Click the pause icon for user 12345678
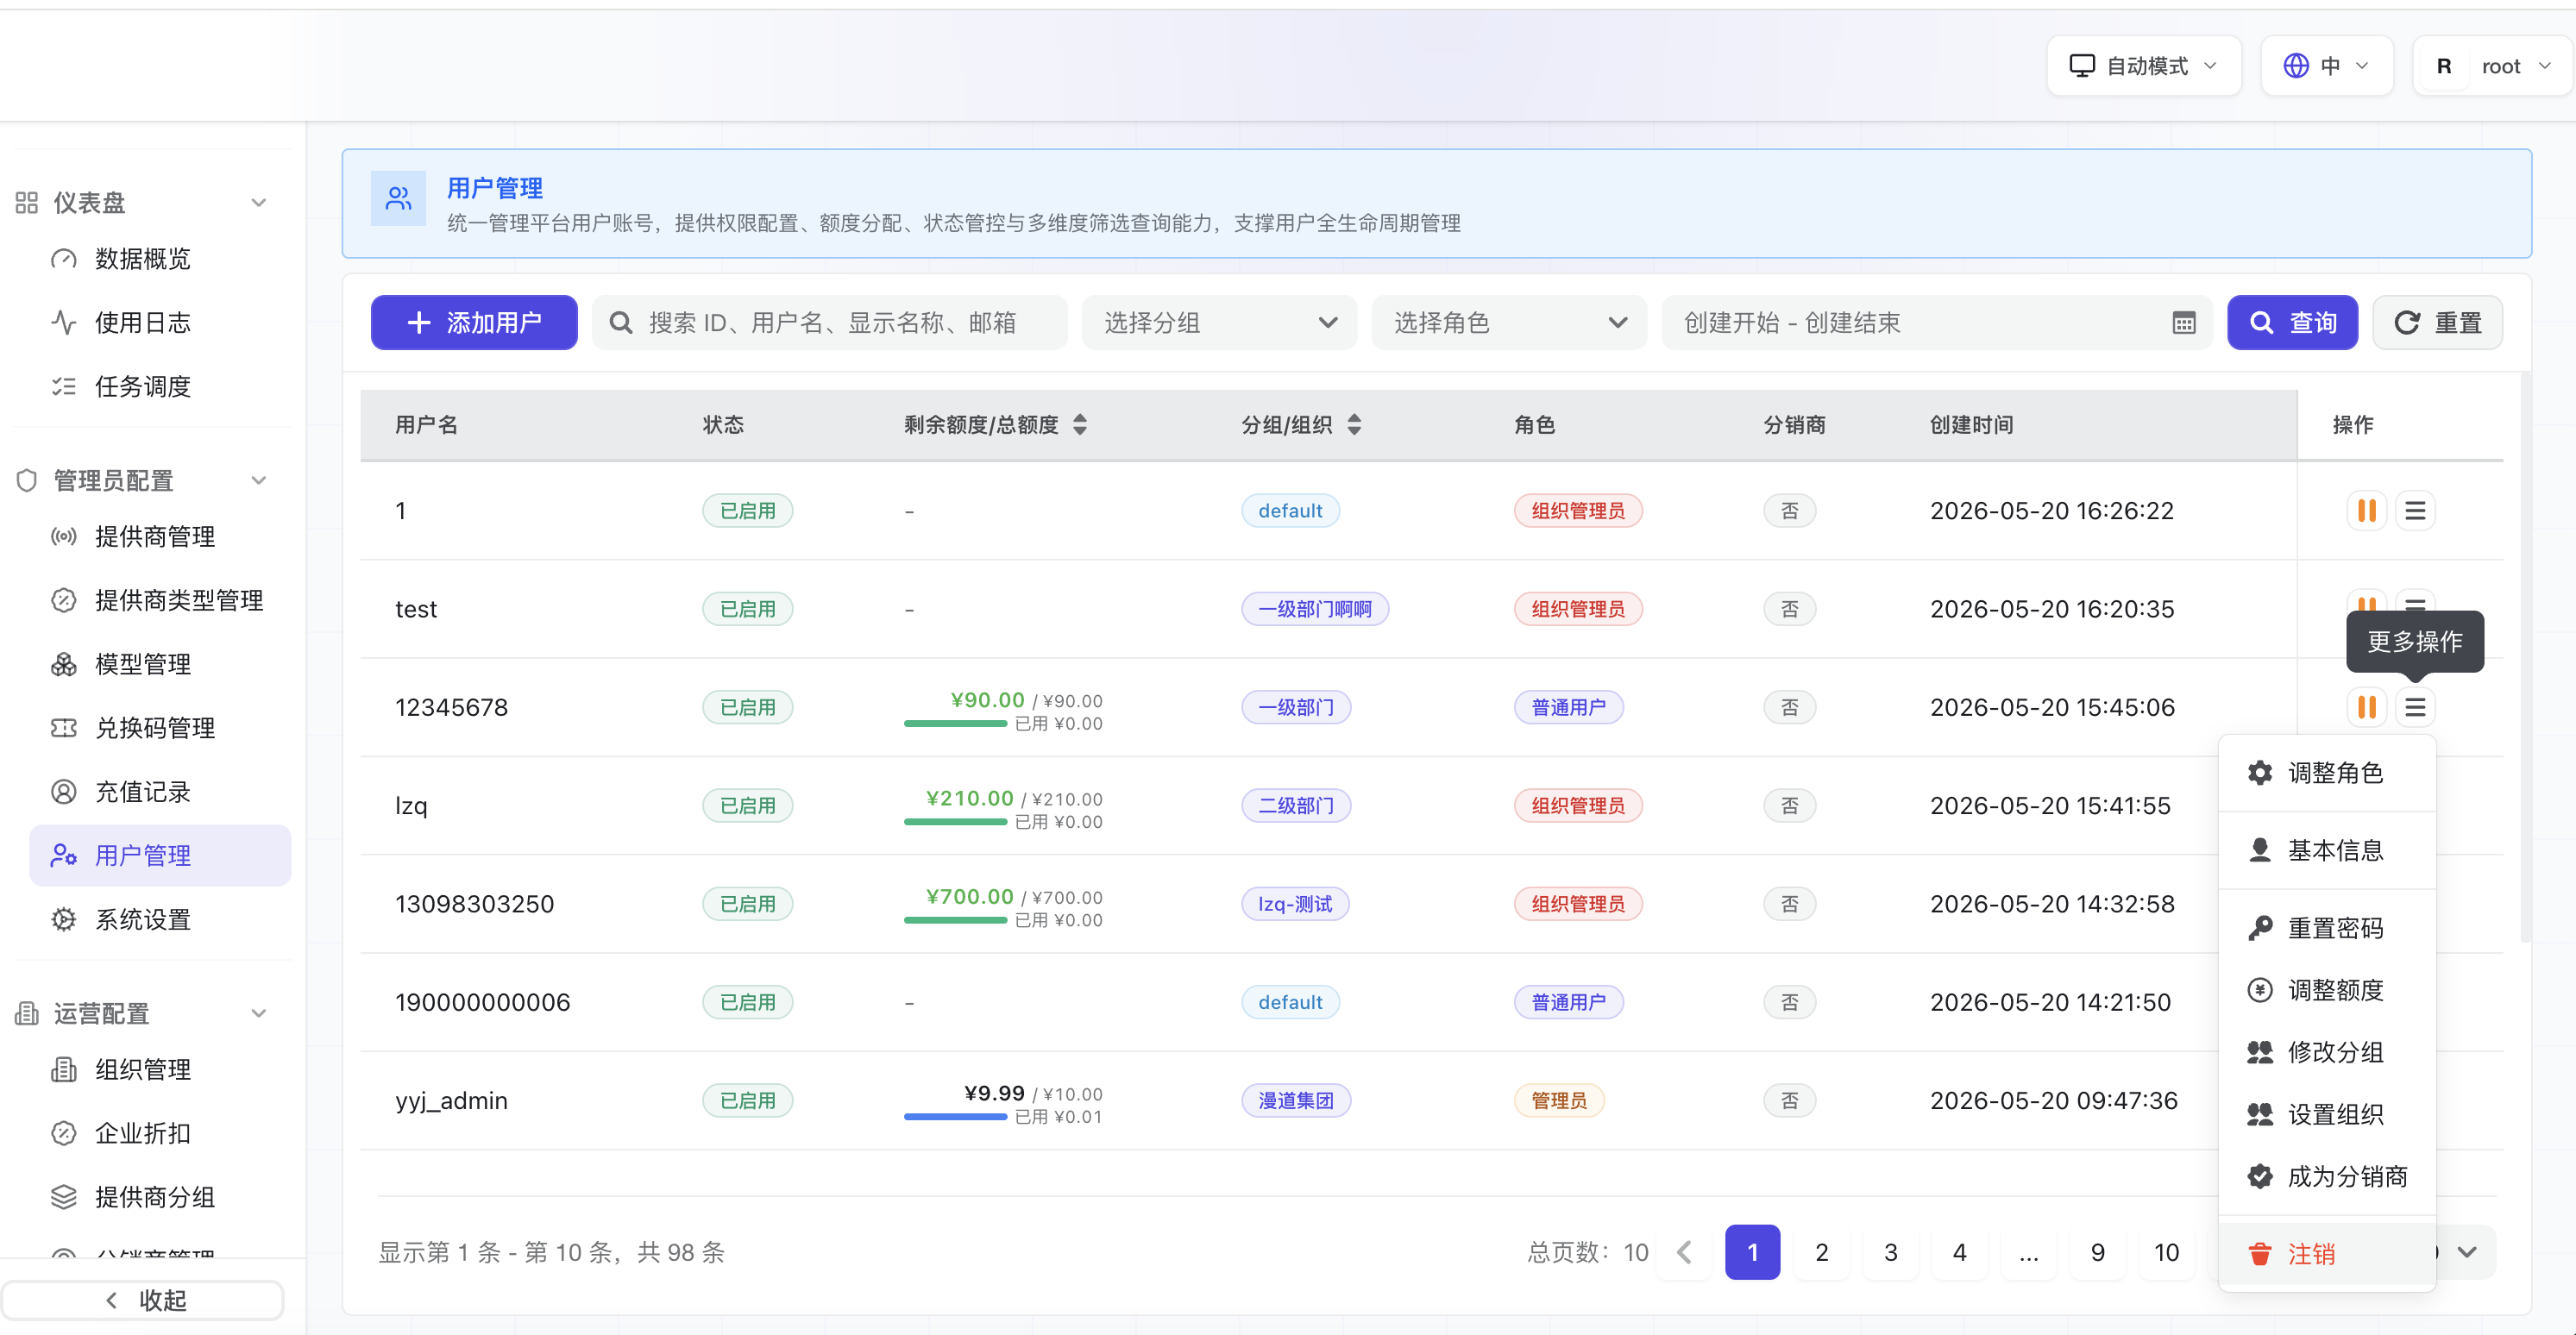Screen dimensions: 2576x1335 tap(2366, 707)
